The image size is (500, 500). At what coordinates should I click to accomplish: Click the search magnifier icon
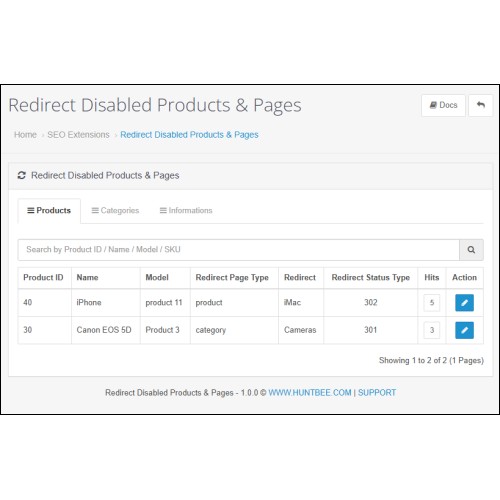[x=471, y=250]
